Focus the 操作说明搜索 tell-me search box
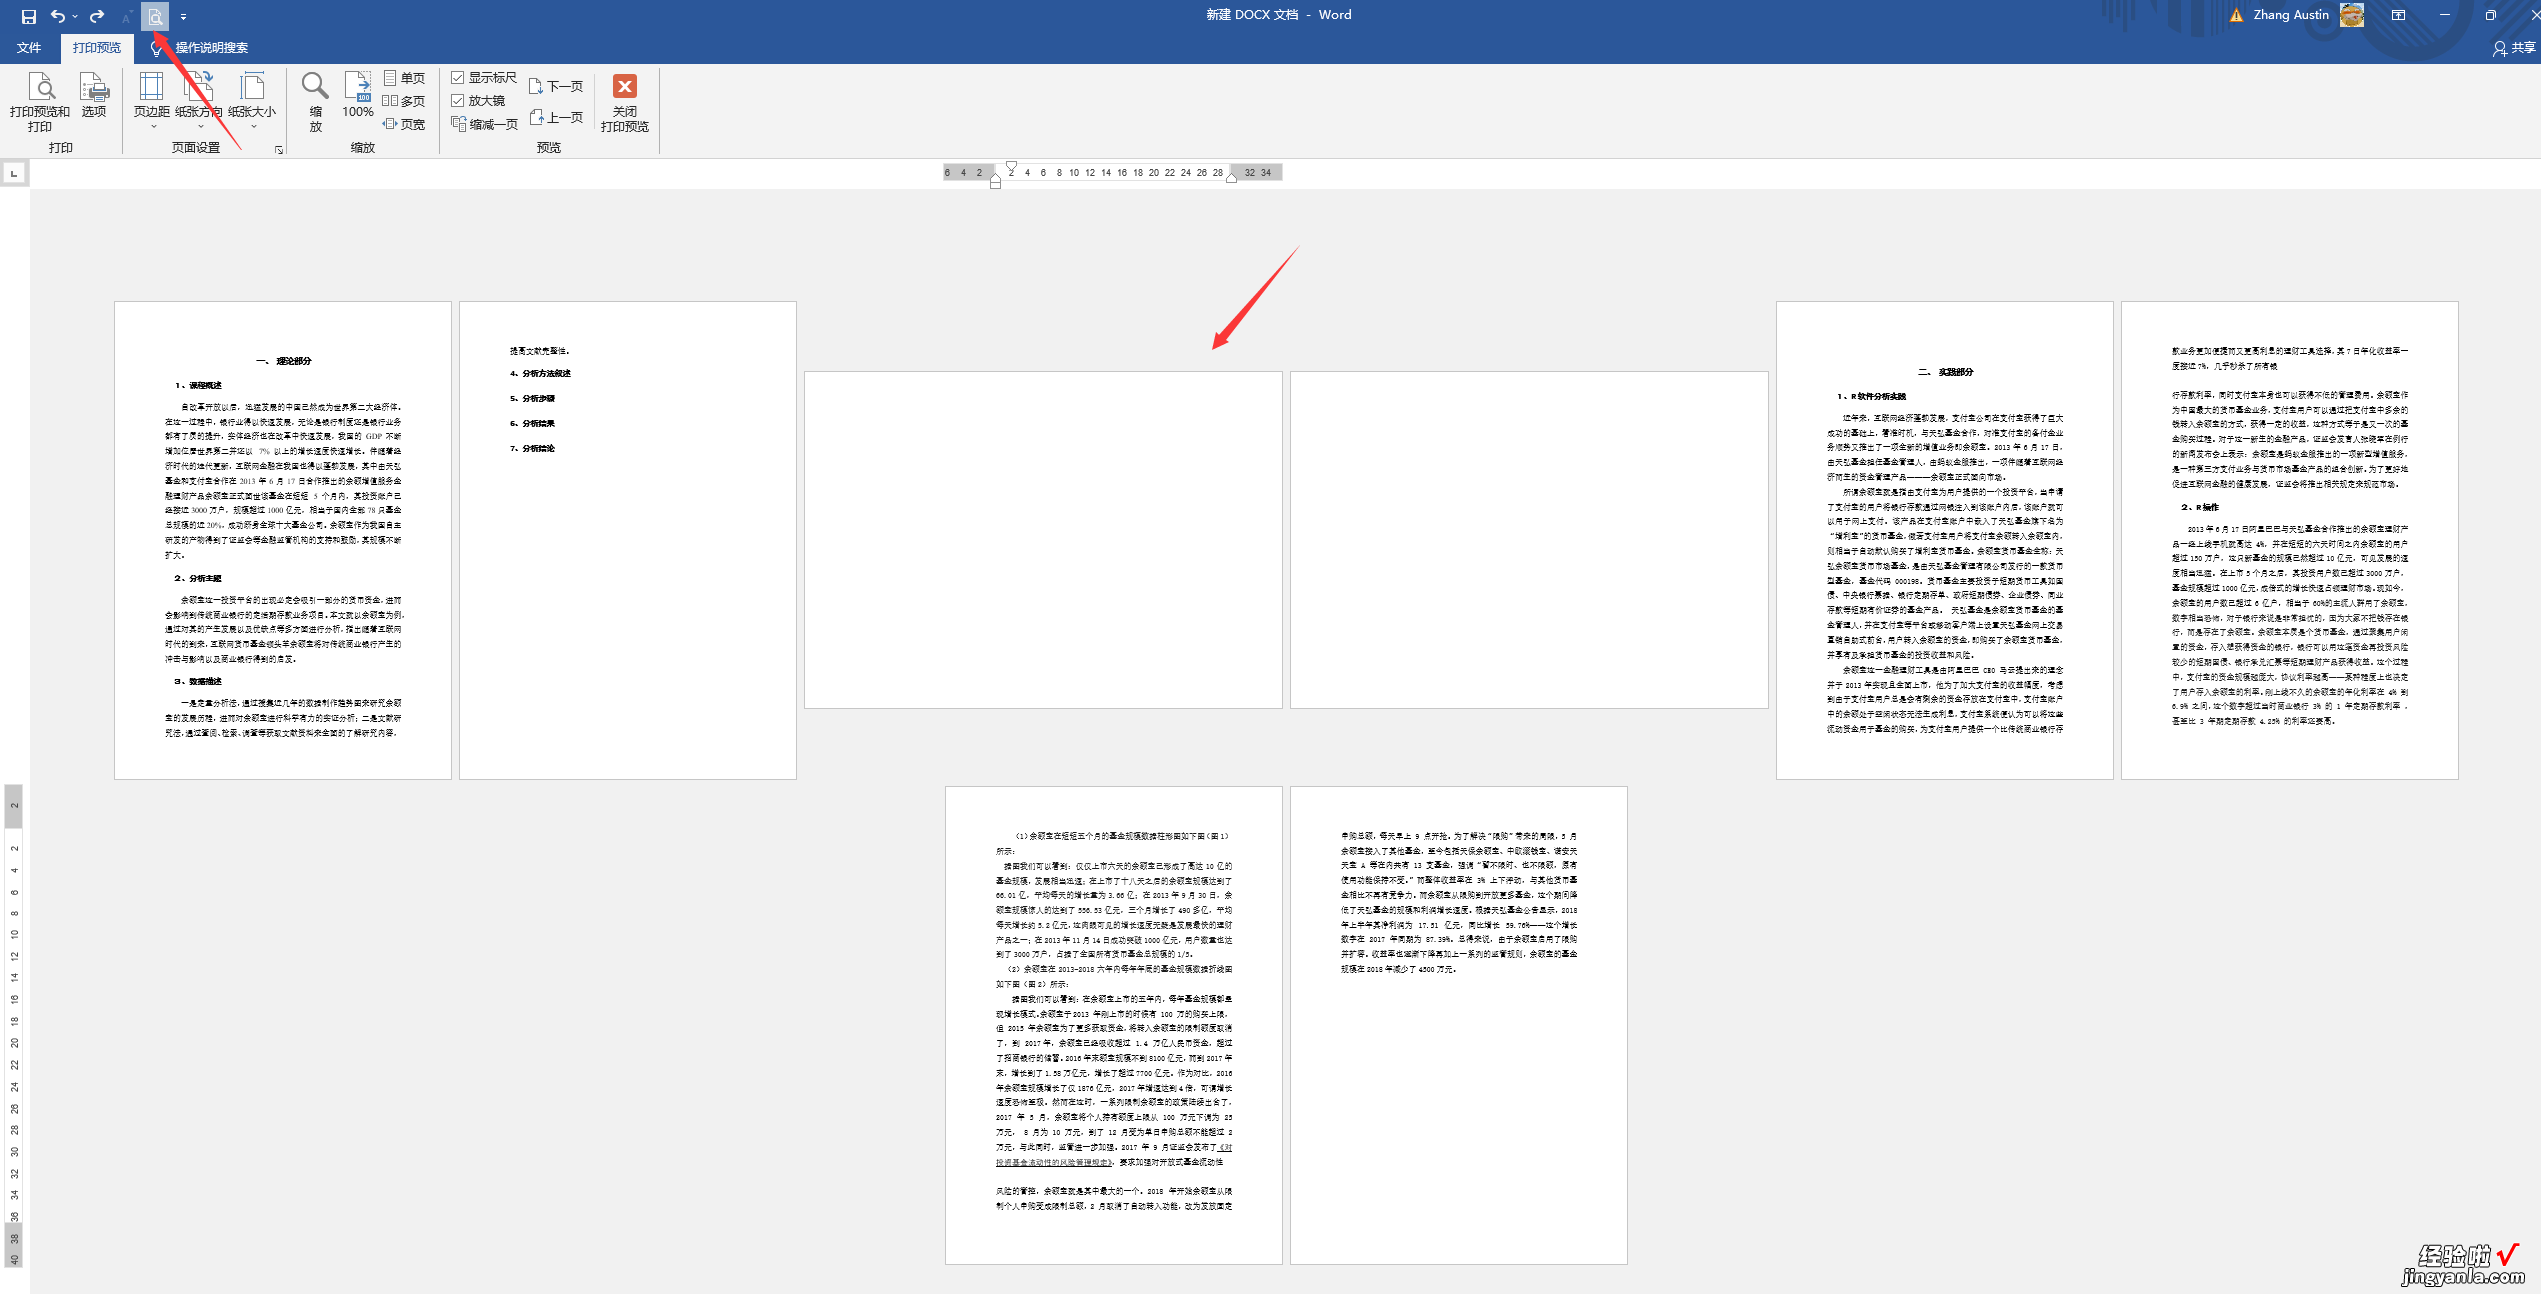 click(212, 48)
